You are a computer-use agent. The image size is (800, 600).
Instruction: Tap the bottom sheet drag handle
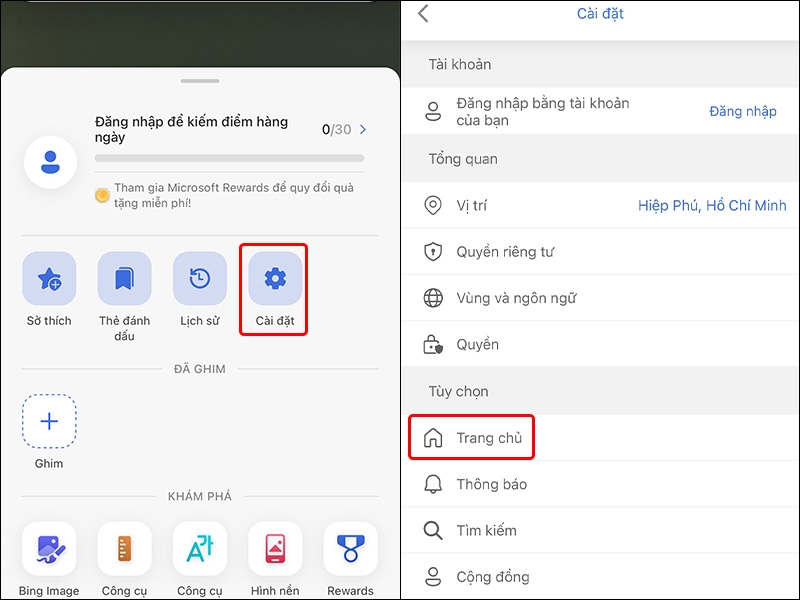[200, 81]
